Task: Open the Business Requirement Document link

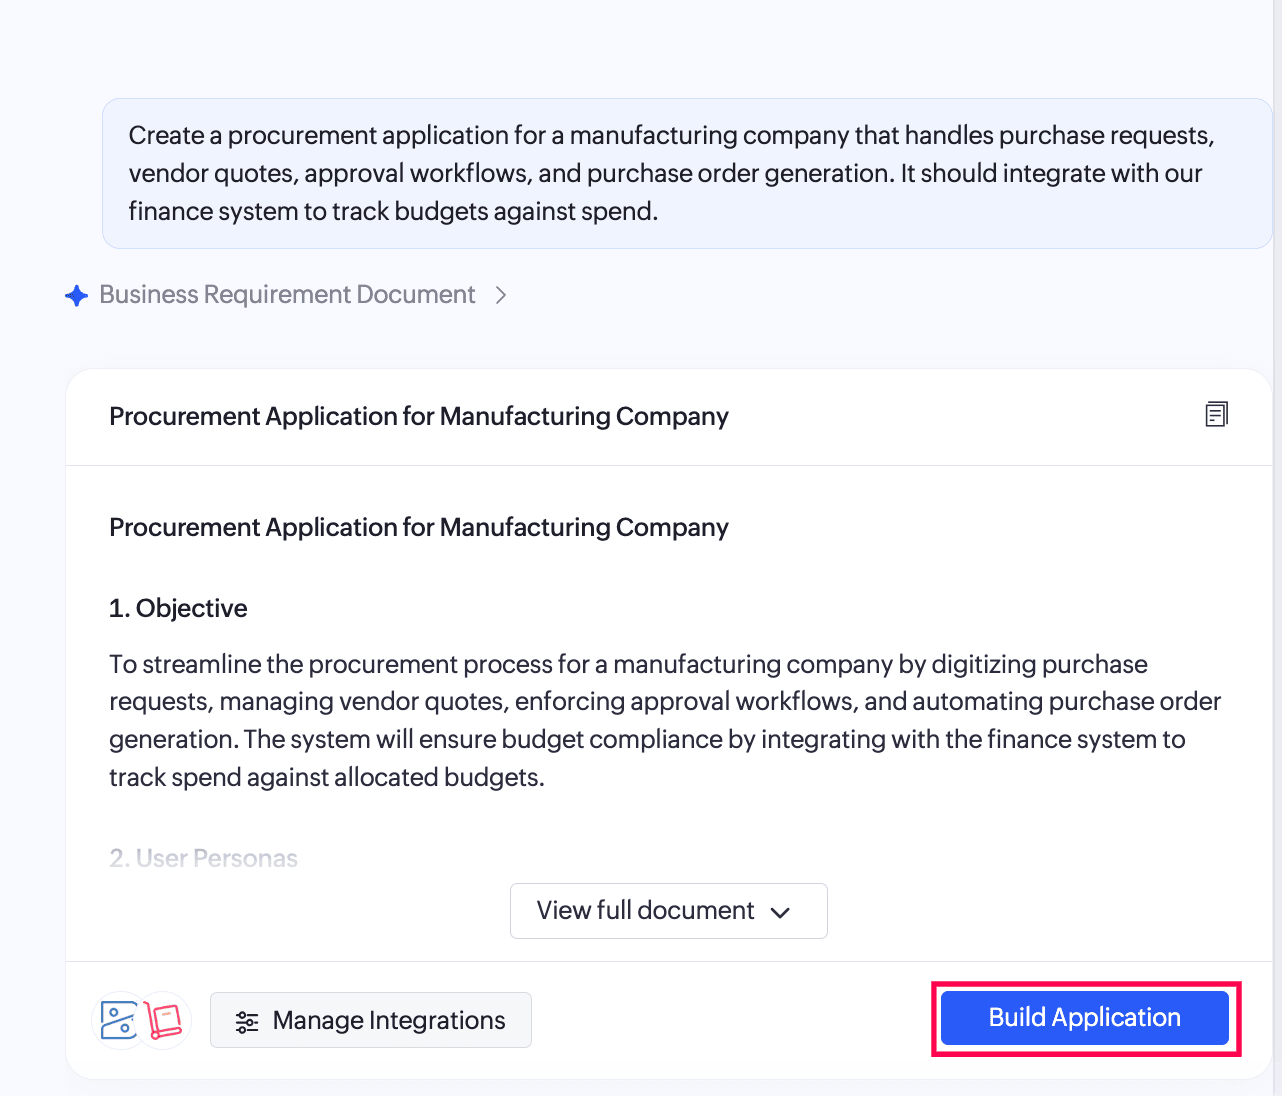Action: tap(287, 295)
